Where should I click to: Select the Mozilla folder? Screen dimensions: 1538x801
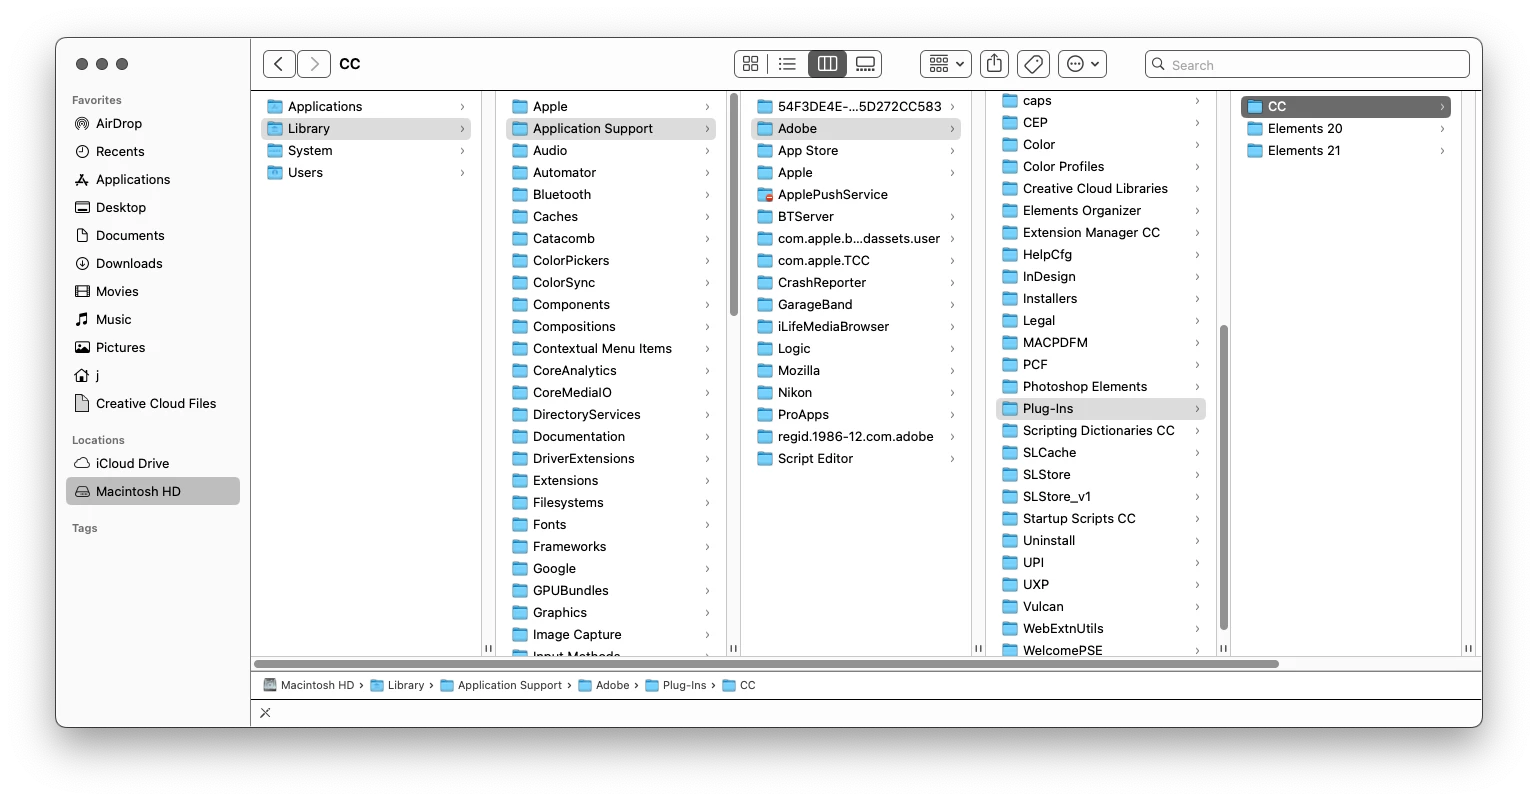[x=856, y=371]
